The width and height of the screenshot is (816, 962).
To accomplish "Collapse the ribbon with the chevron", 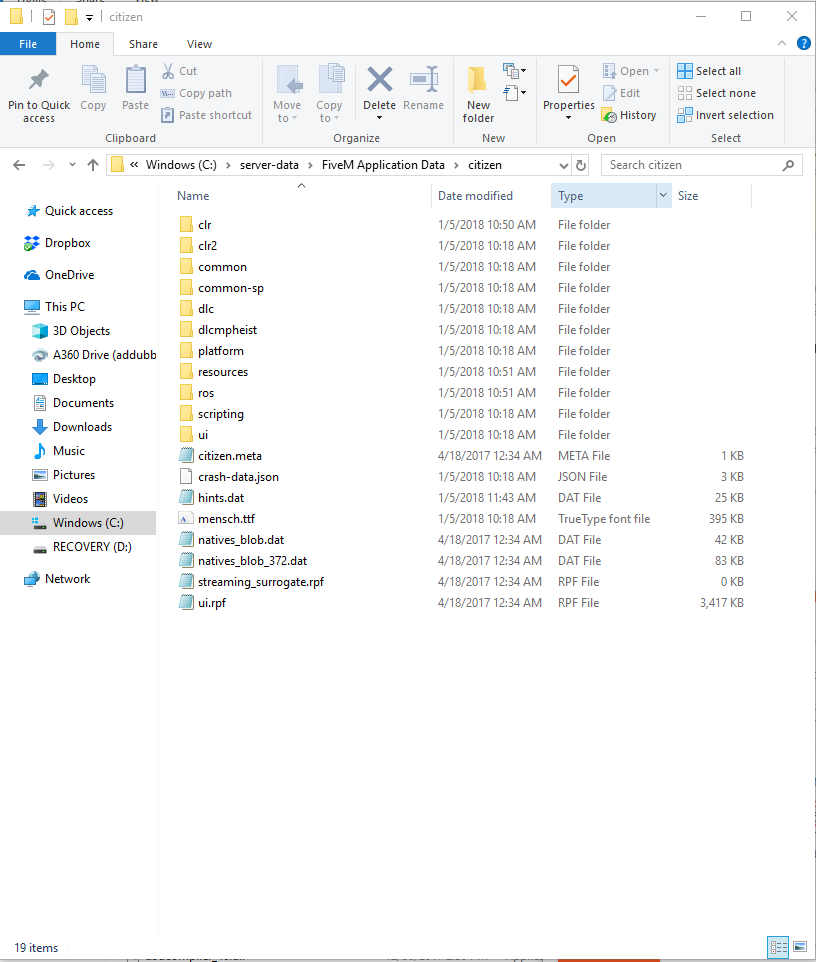I will 782,43.
